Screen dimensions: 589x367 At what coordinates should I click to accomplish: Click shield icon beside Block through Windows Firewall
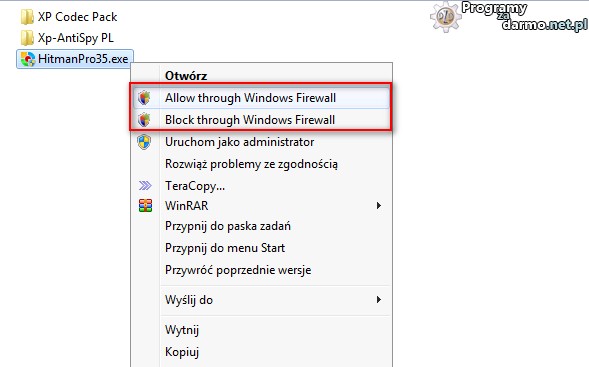point(144,120)
